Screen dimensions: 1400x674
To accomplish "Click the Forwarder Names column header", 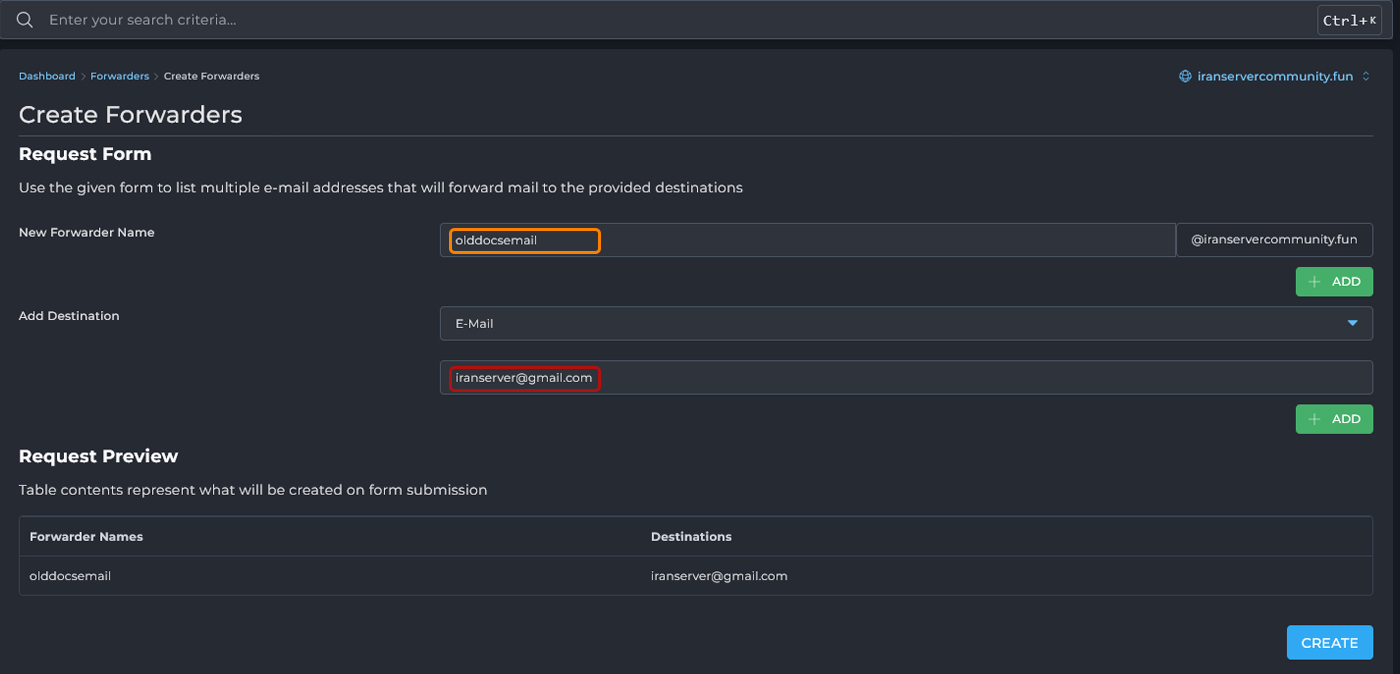I will 86,537.
